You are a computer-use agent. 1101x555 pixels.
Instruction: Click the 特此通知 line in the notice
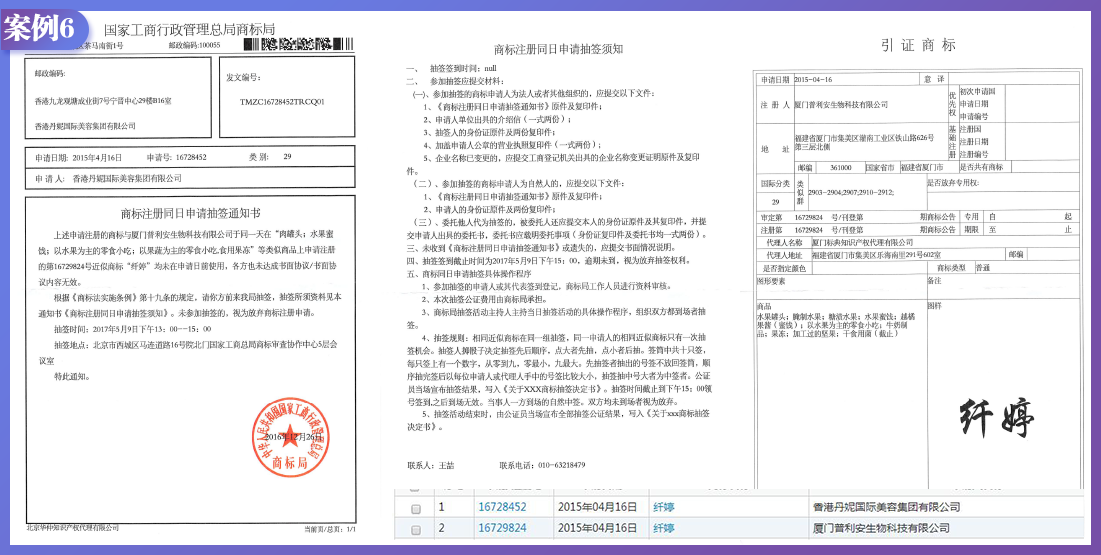[x=71, y=377]
